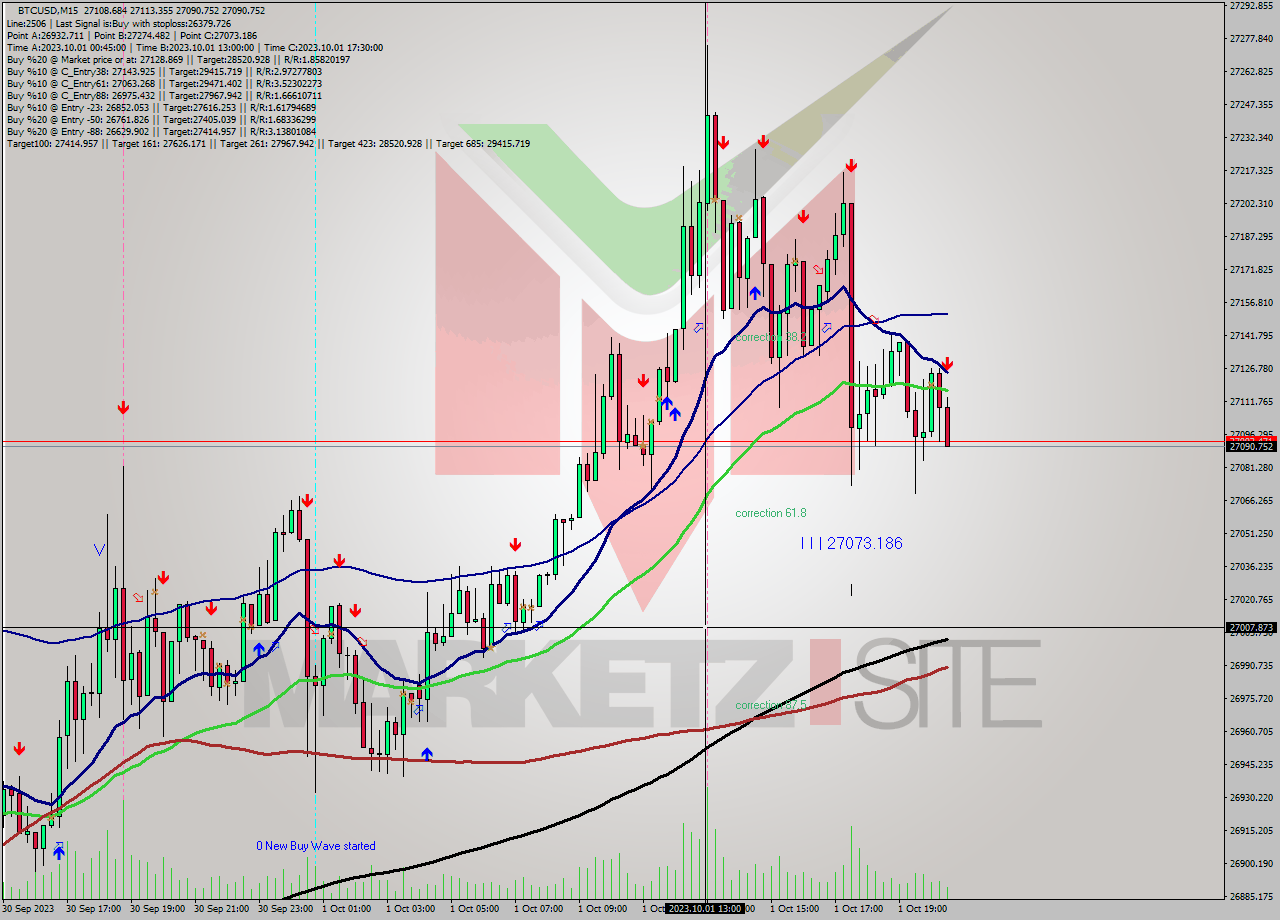Click the 27277.840 price axis label
The width and height of the screenshot is (1280, 920).
(1251, 38)
